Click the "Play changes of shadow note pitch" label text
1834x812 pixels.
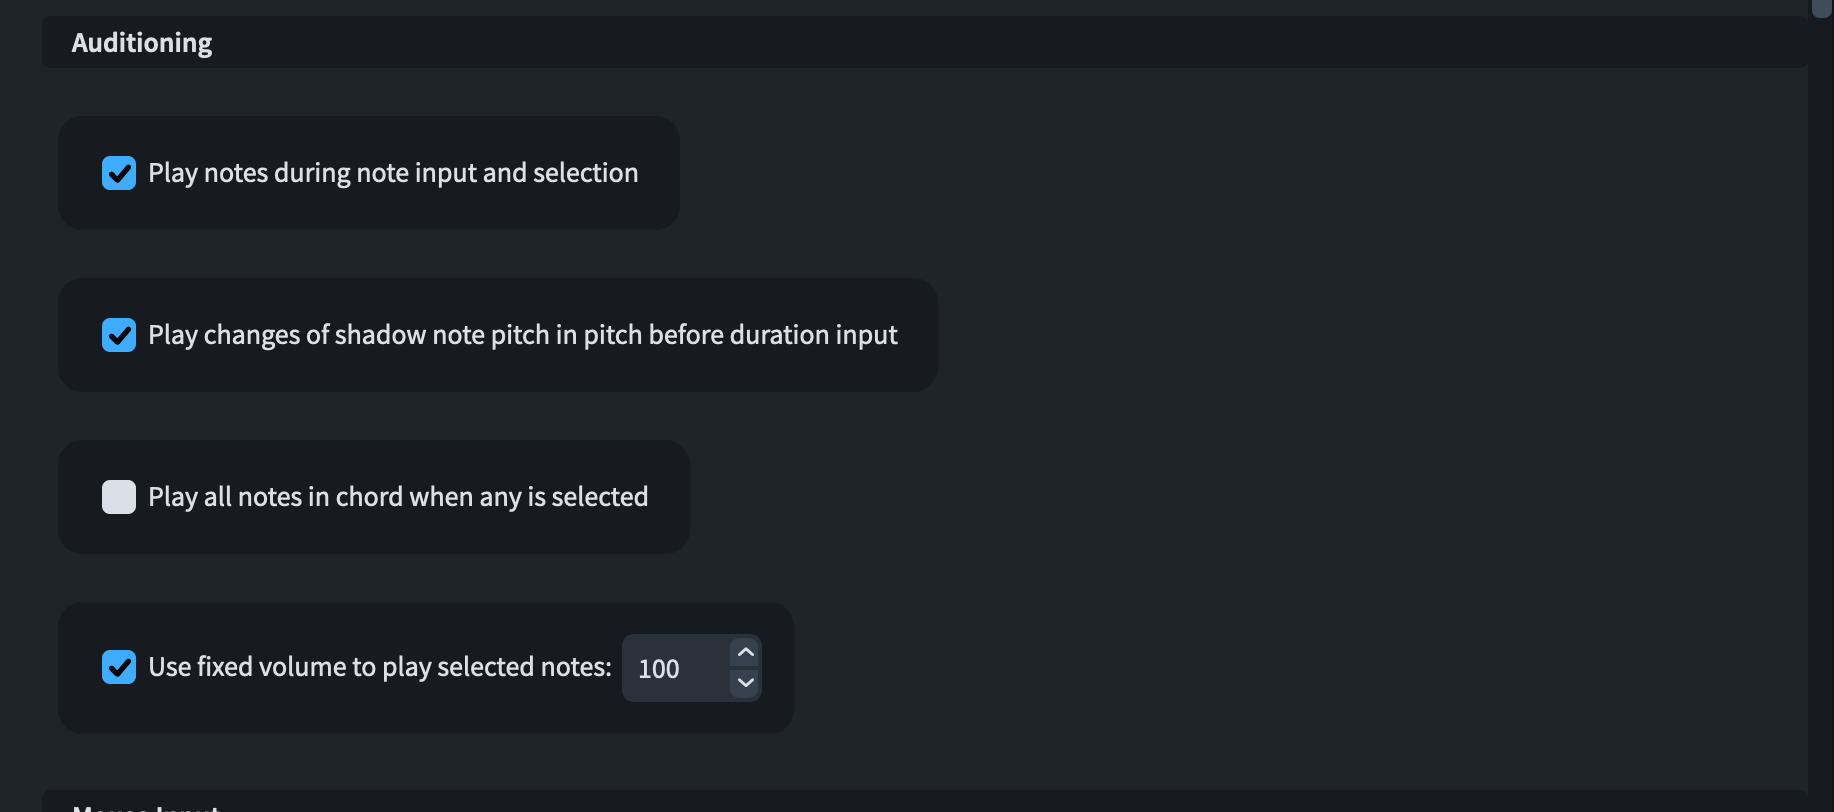tap(523, 335)
